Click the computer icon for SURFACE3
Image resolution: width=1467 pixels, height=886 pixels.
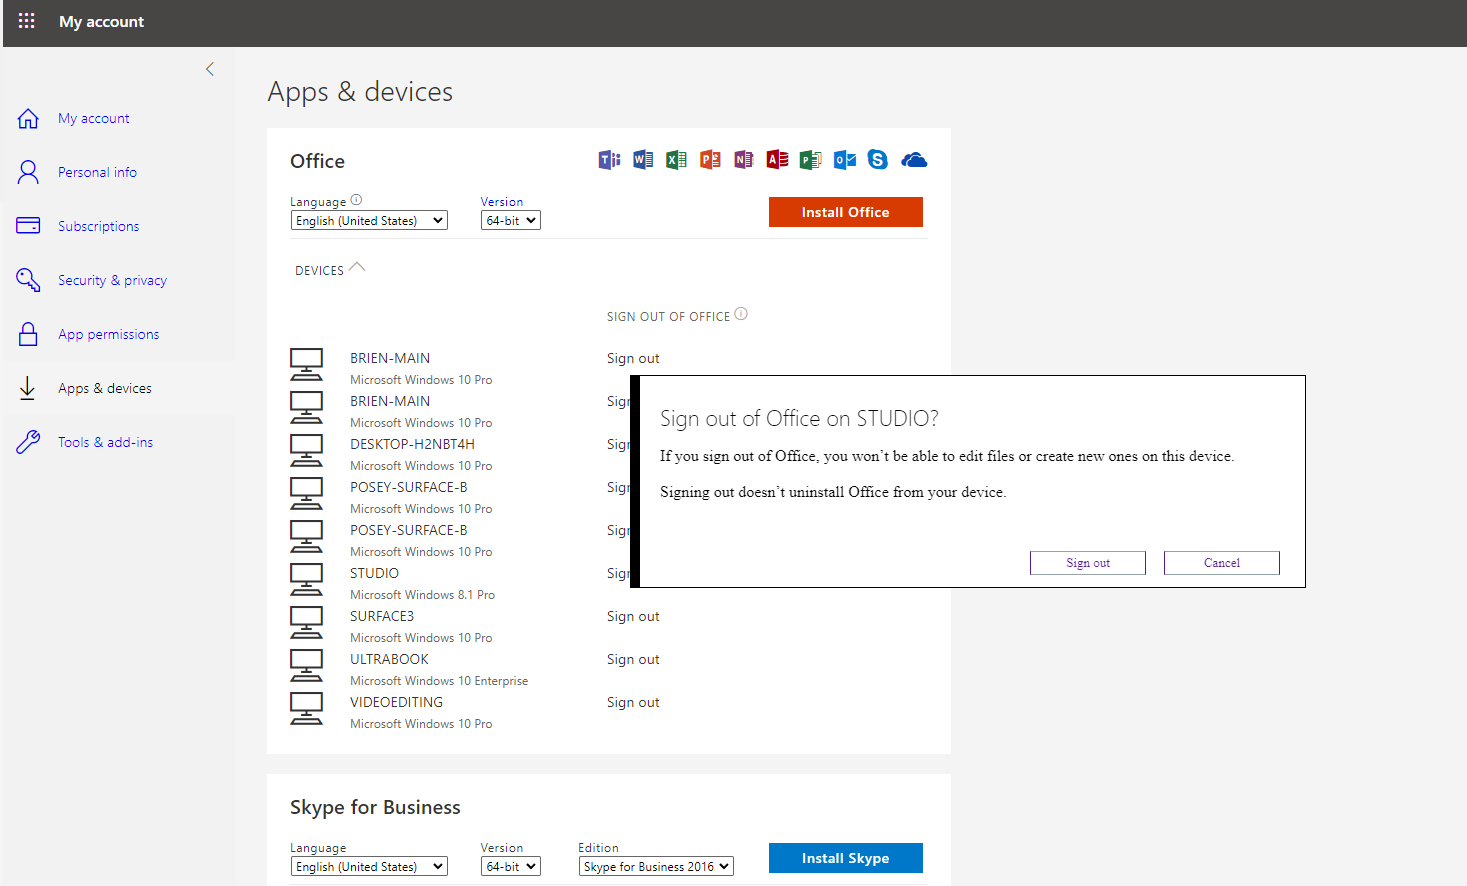(306, 623)
